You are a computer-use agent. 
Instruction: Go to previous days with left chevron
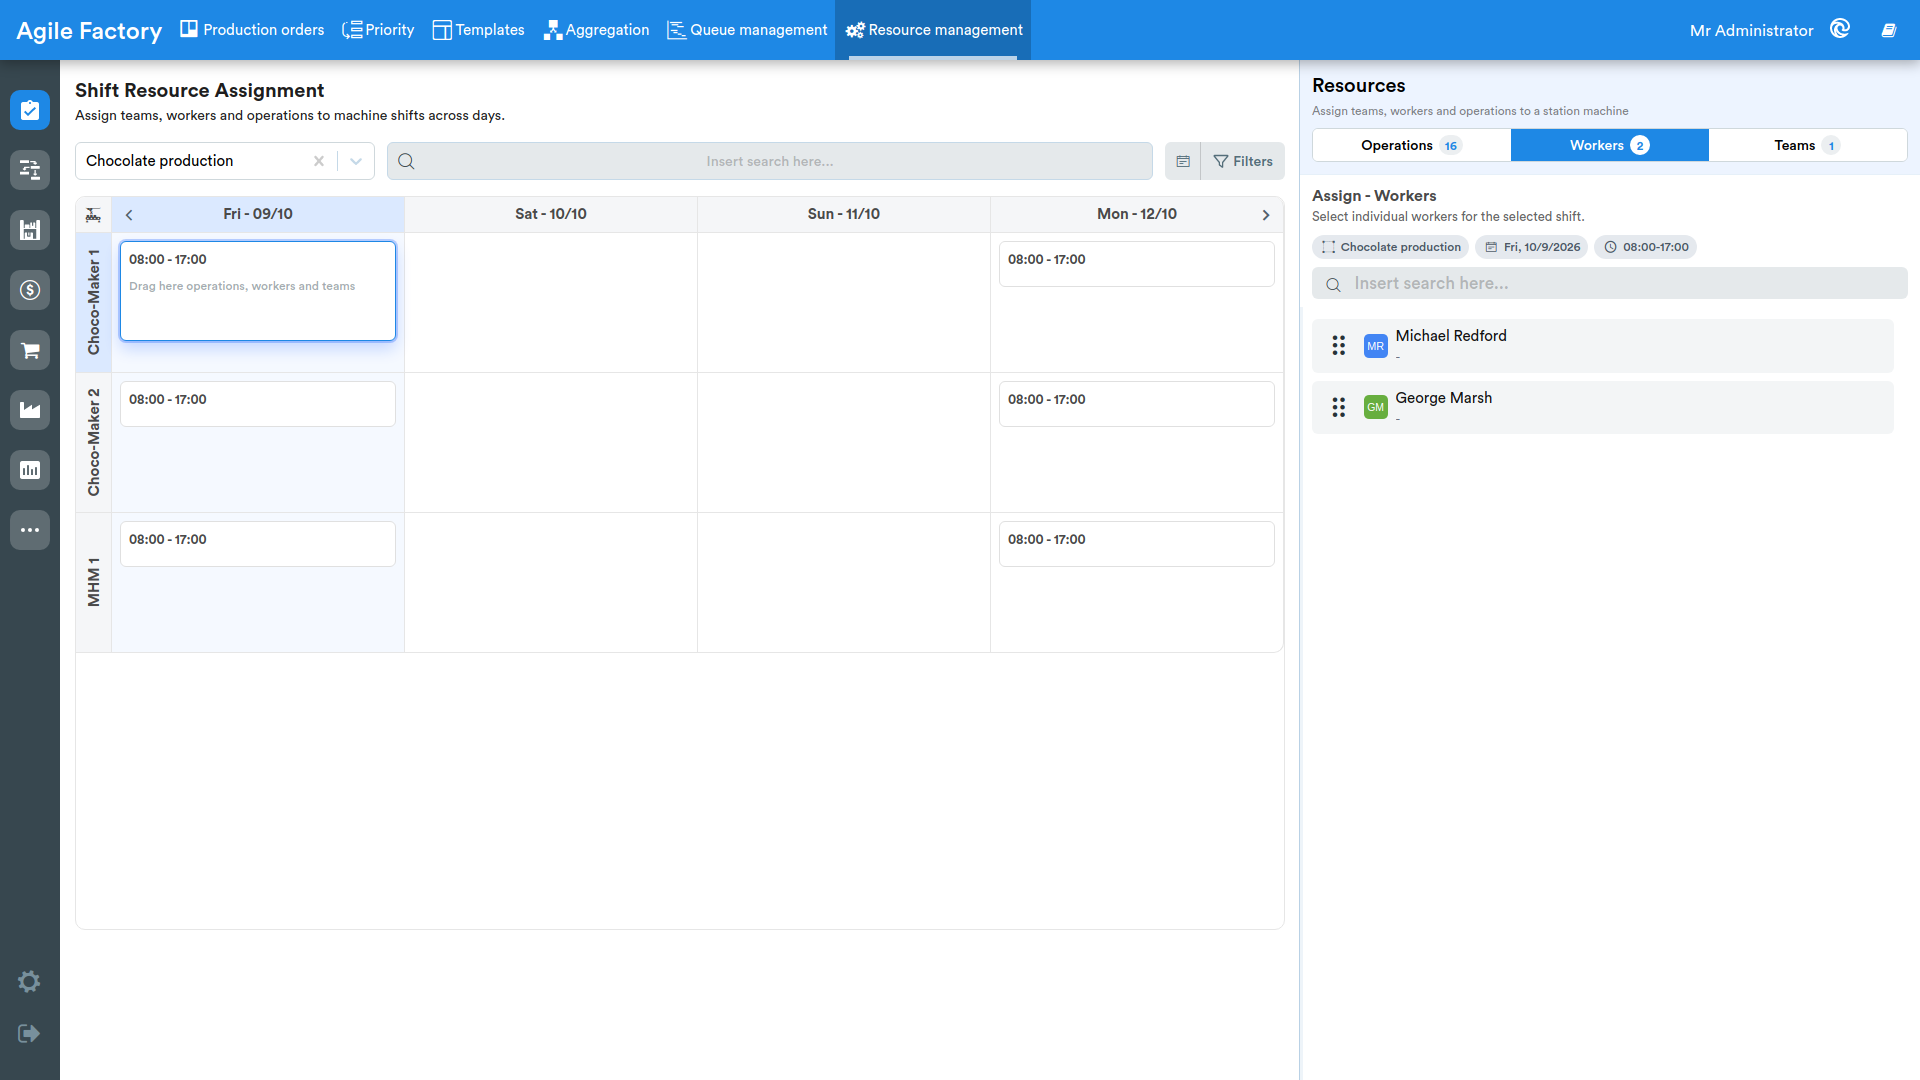coord(129,215)
